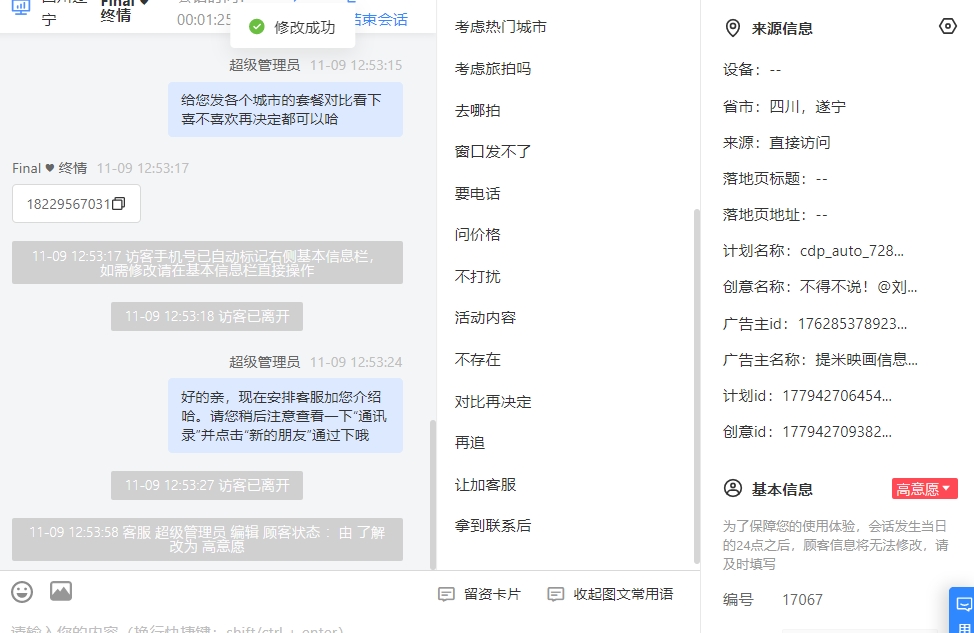Click system note 顾客状态 由了解改为高意愿

(x=207, y=539)
